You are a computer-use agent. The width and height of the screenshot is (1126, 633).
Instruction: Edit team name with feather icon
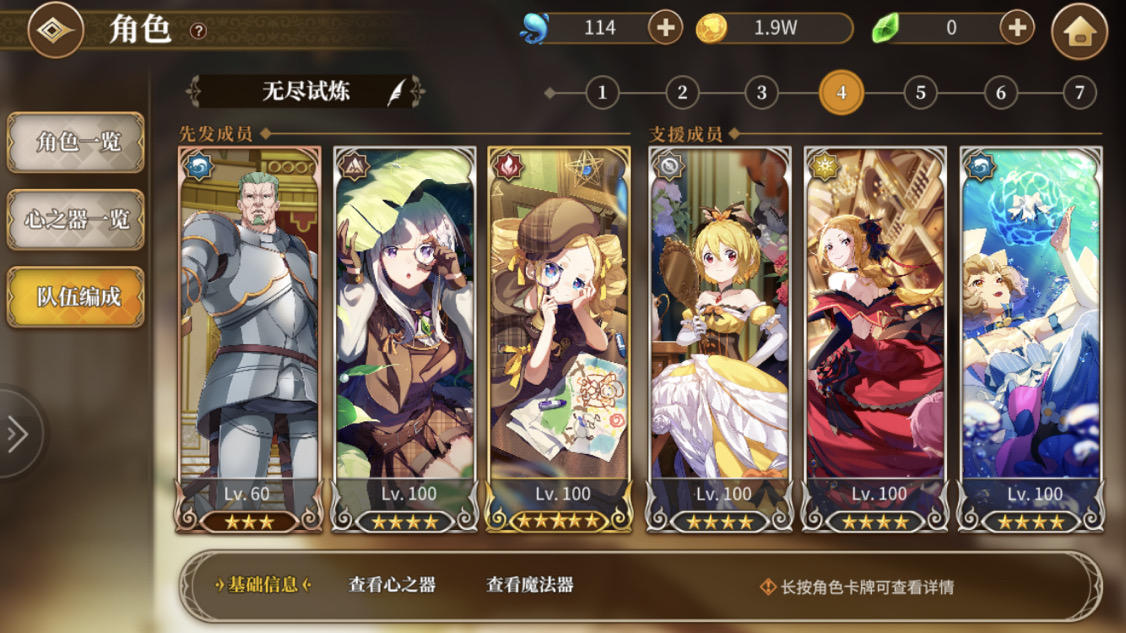[x=396, y=92]
